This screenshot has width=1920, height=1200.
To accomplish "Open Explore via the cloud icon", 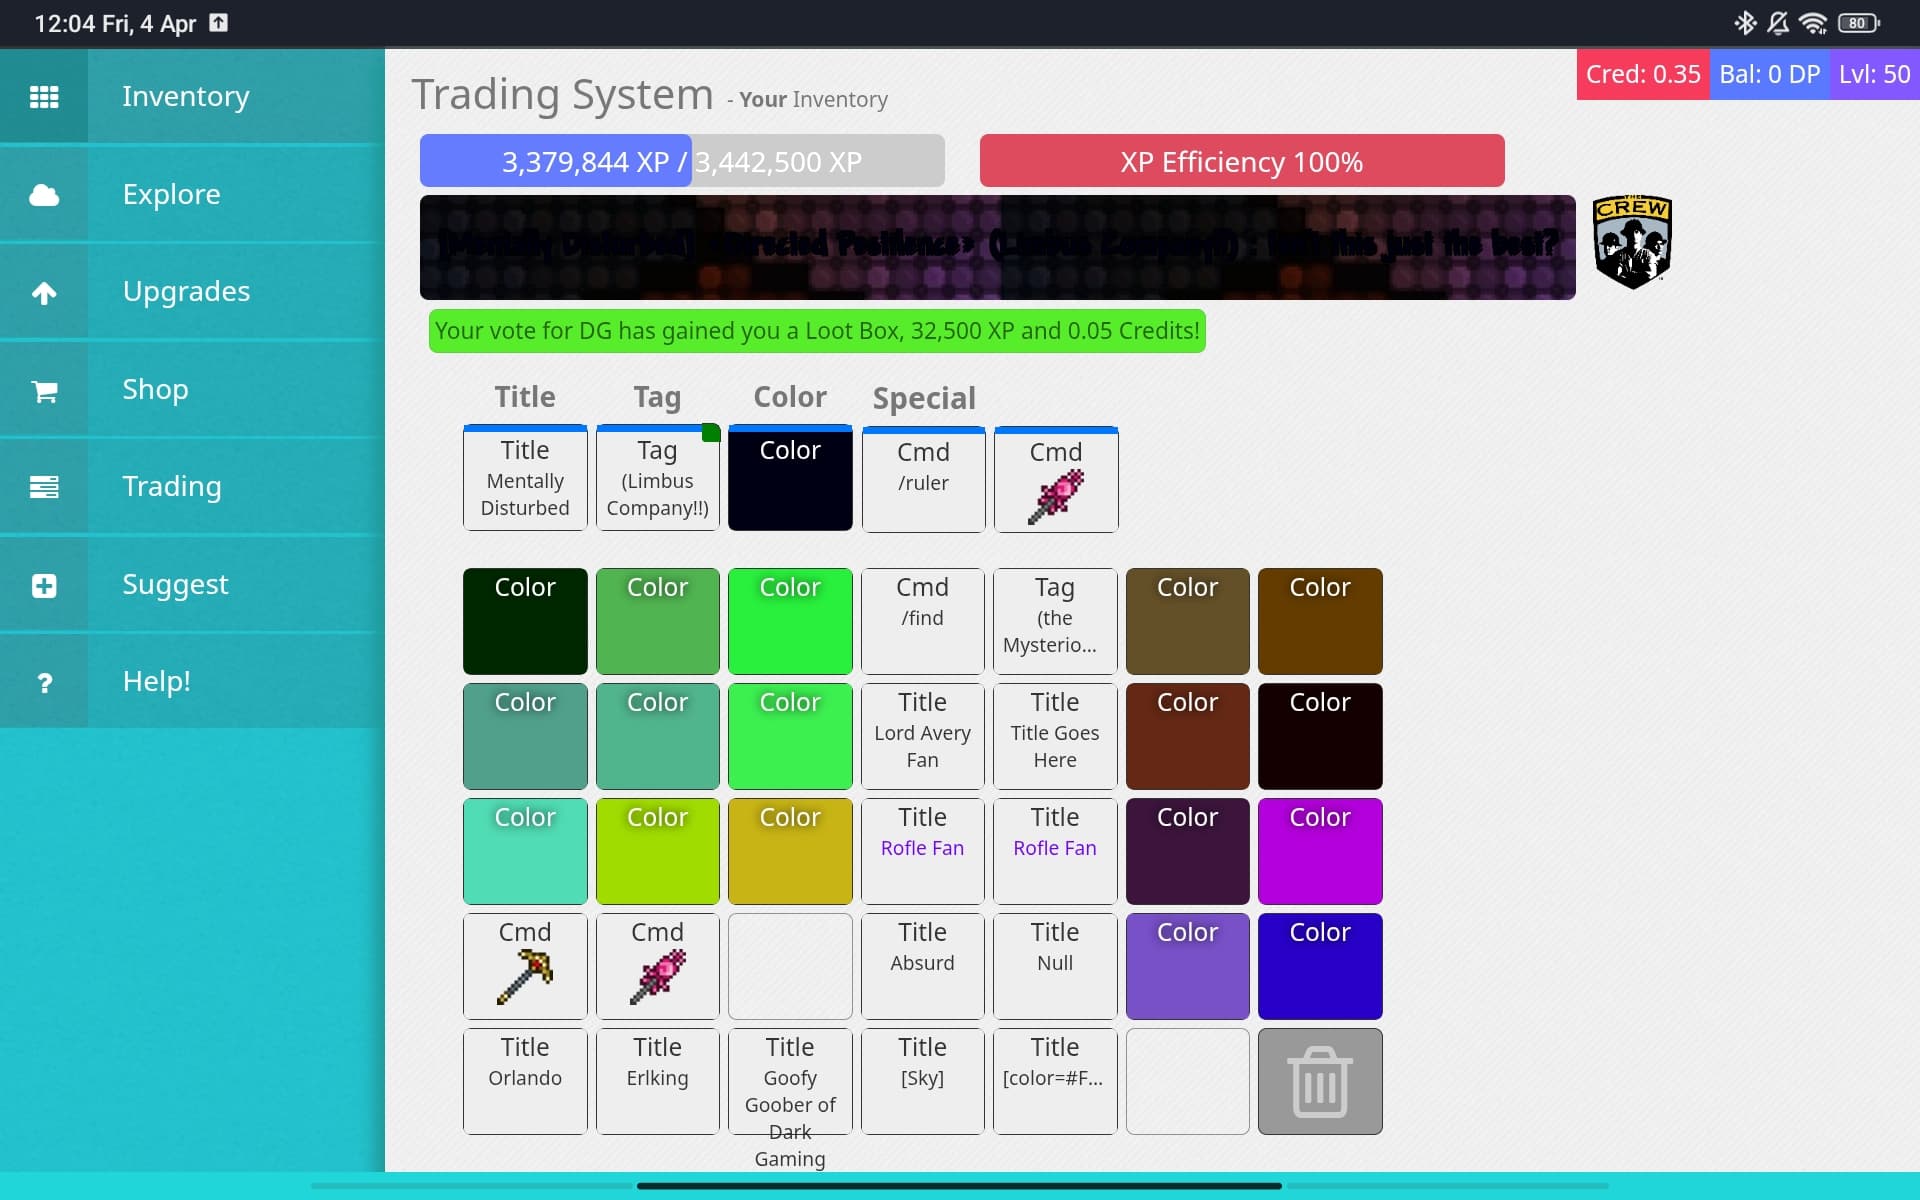I will pos(44,195).
